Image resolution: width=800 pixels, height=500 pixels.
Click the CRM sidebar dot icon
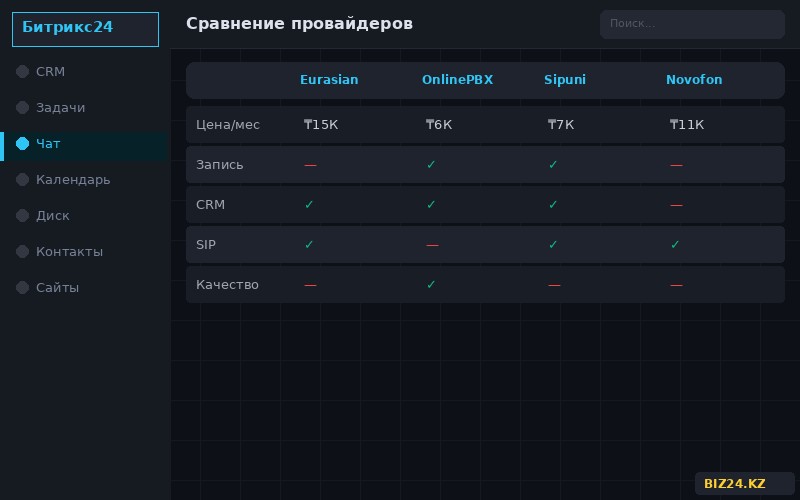[x=22, y=71]
